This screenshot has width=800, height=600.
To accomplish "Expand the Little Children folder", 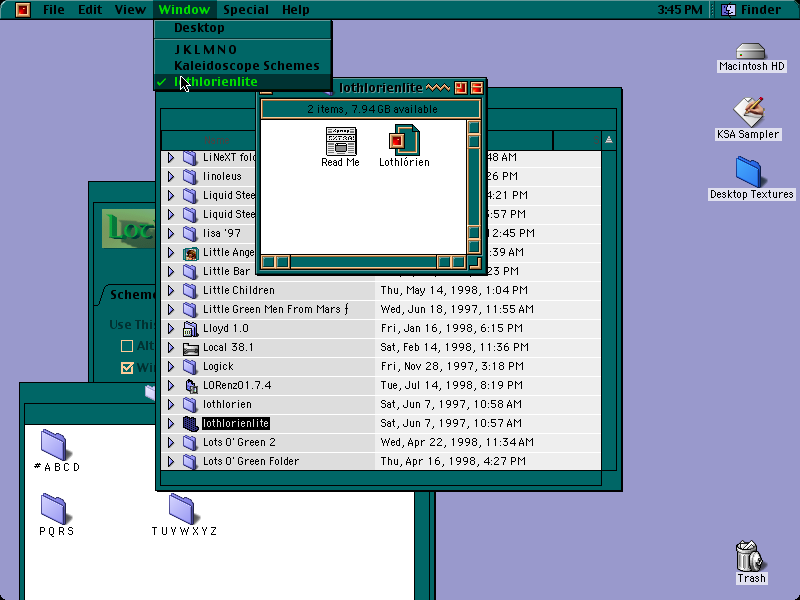I will [171, 291].
